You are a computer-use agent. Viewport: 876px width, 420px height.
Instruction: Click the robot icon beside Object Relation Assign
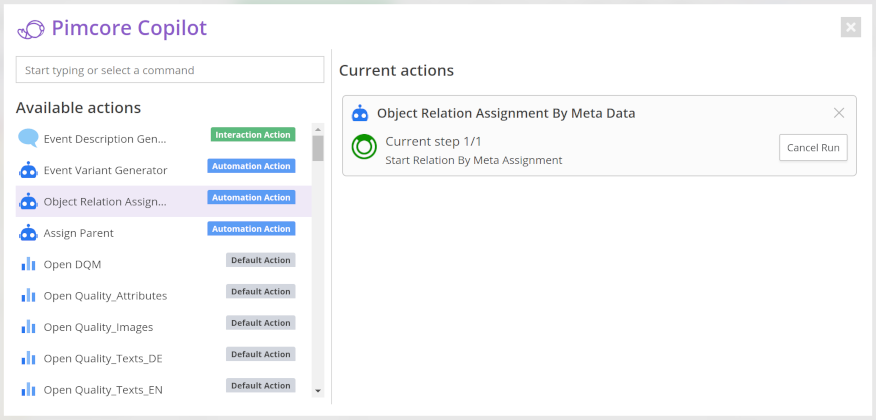[28, 201]
